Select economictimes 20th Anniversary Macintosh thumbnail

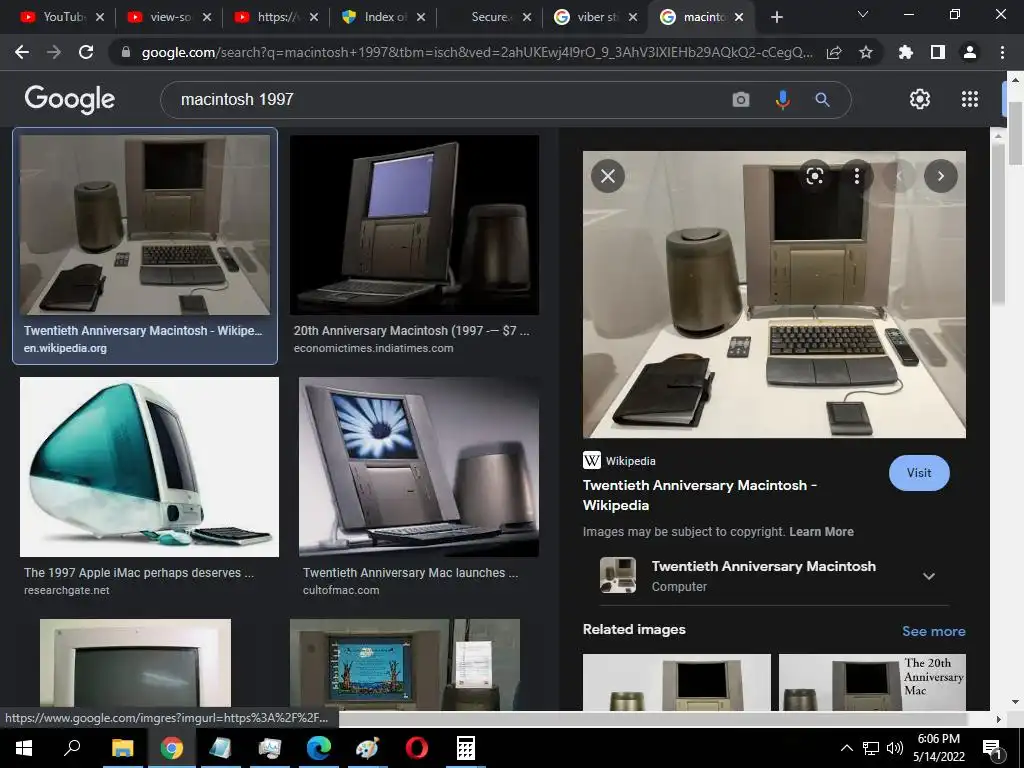(x=414, y=225)
